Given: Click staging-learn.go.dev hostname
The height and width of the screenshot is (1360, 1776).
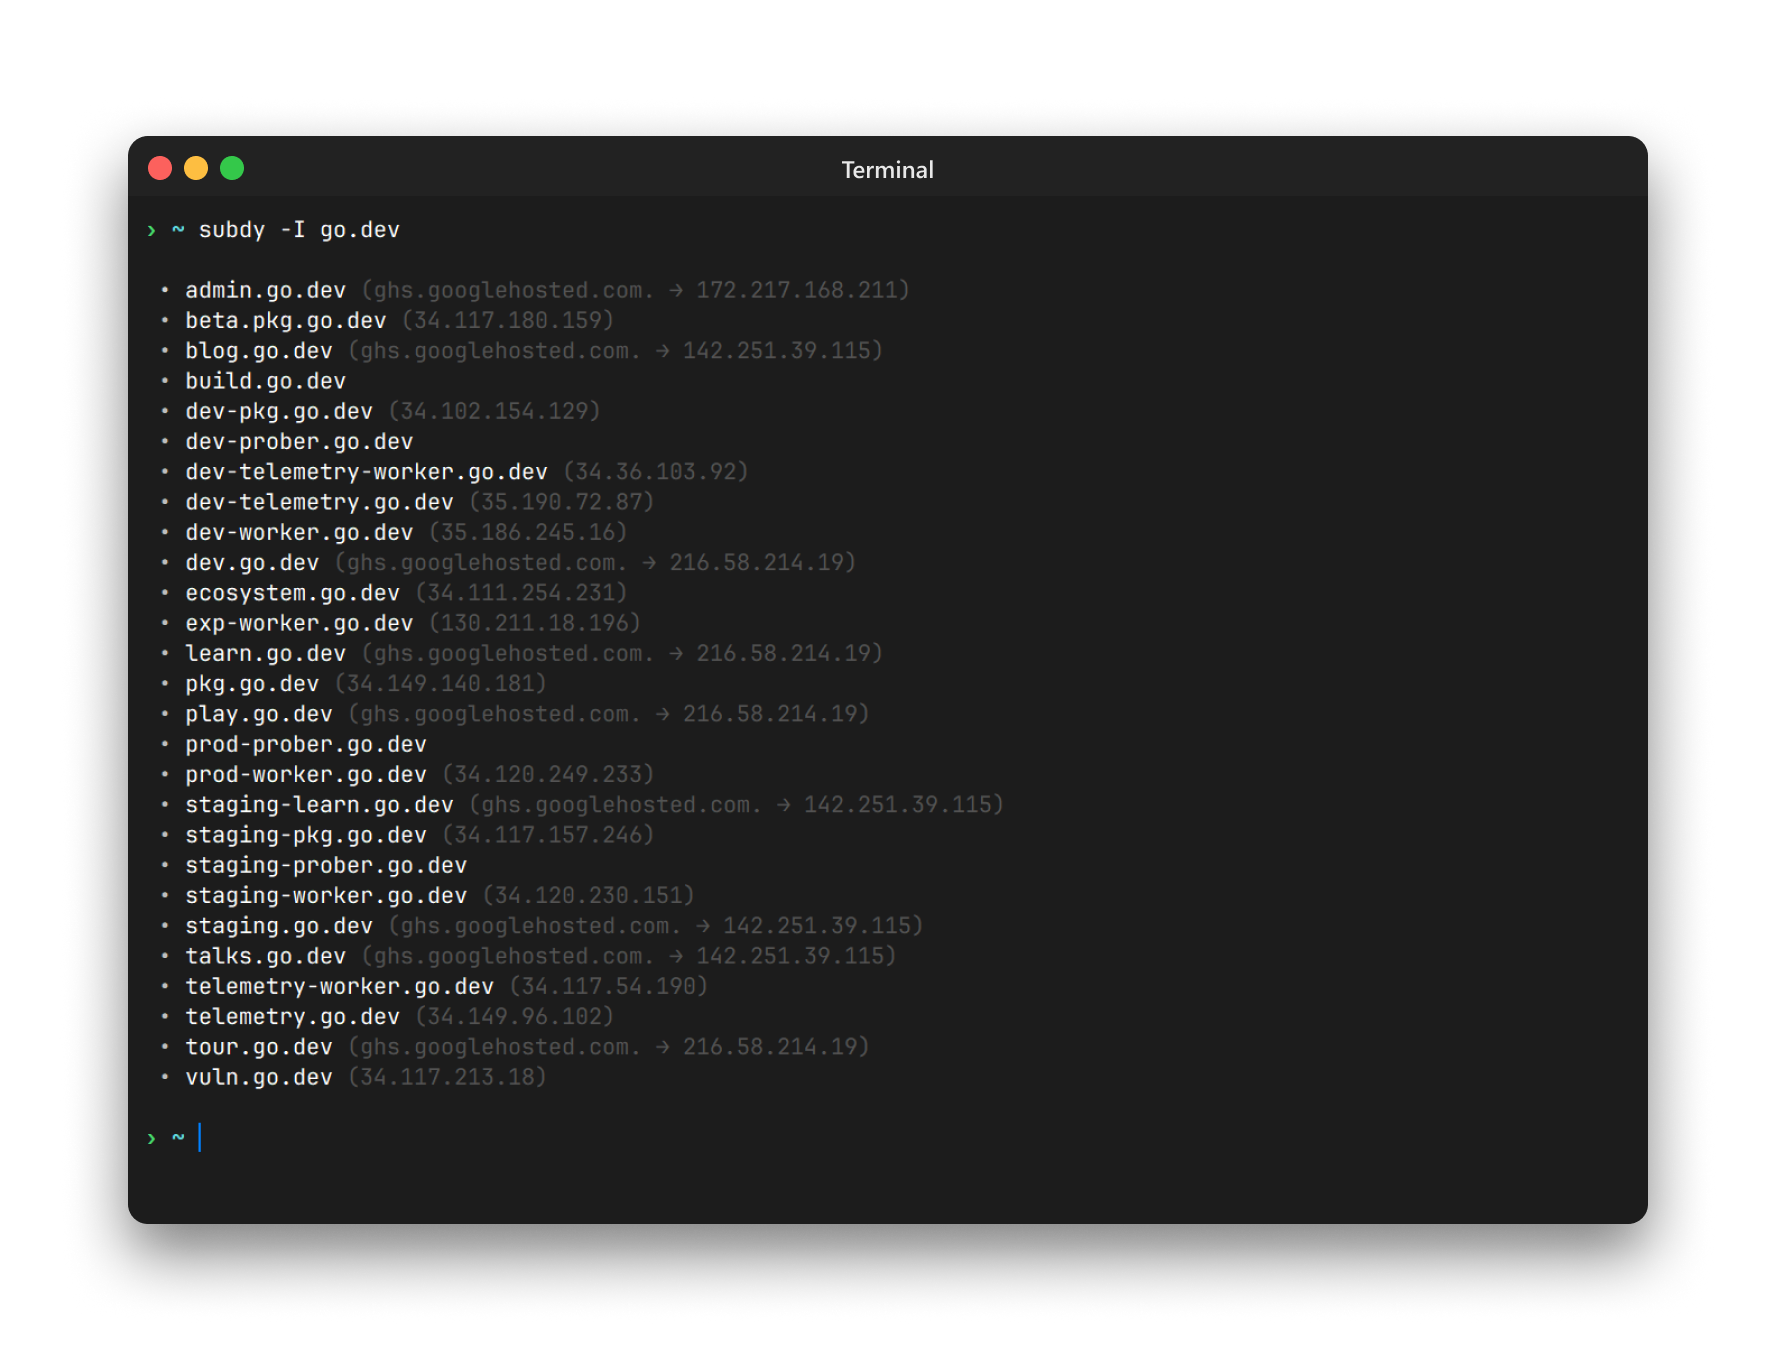Looking at the screenshot, I should tap(319, 804).
